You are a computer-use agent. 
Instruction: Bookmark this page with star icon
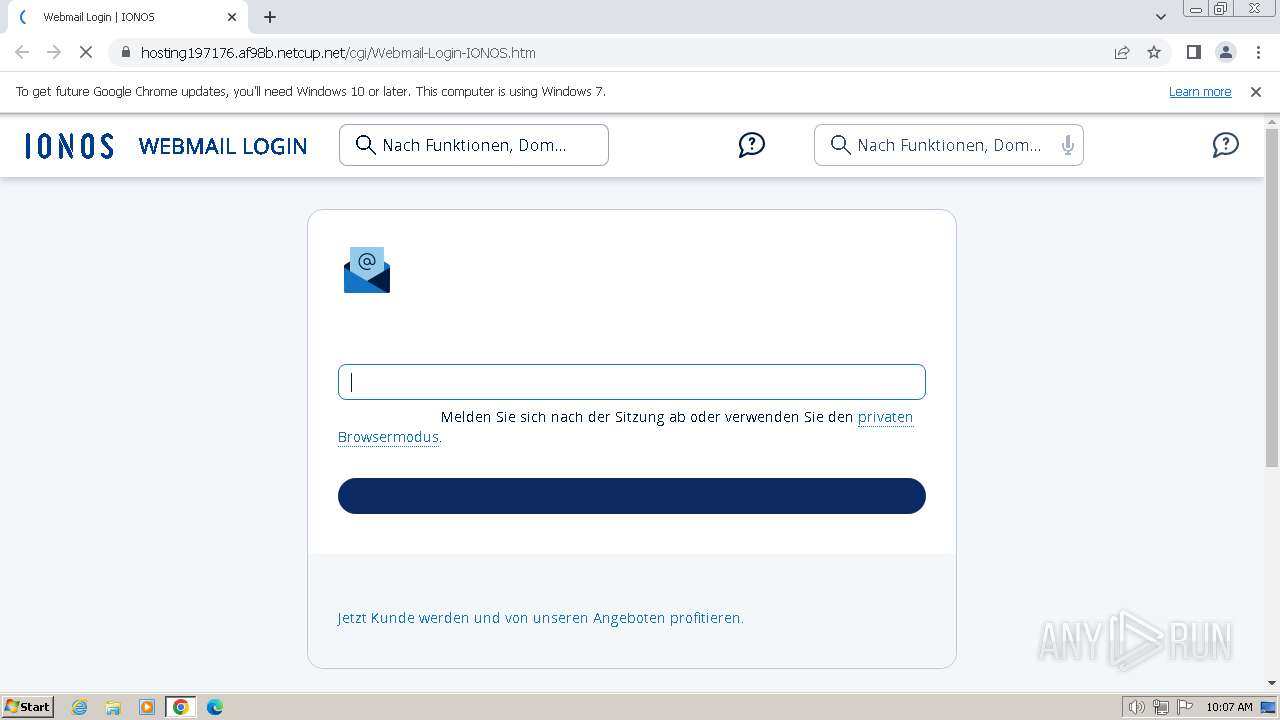click(x=1154, y=53)
